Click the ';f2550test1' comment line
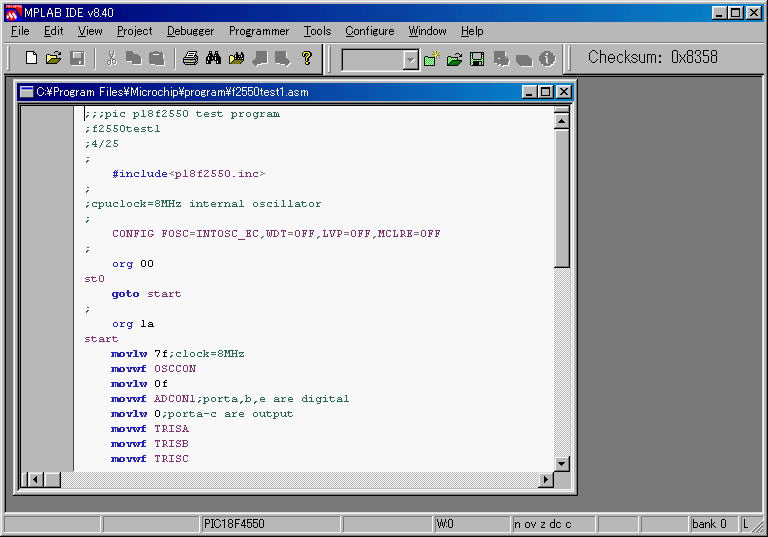This screenshot has width=768, height=537. point(122,129)
